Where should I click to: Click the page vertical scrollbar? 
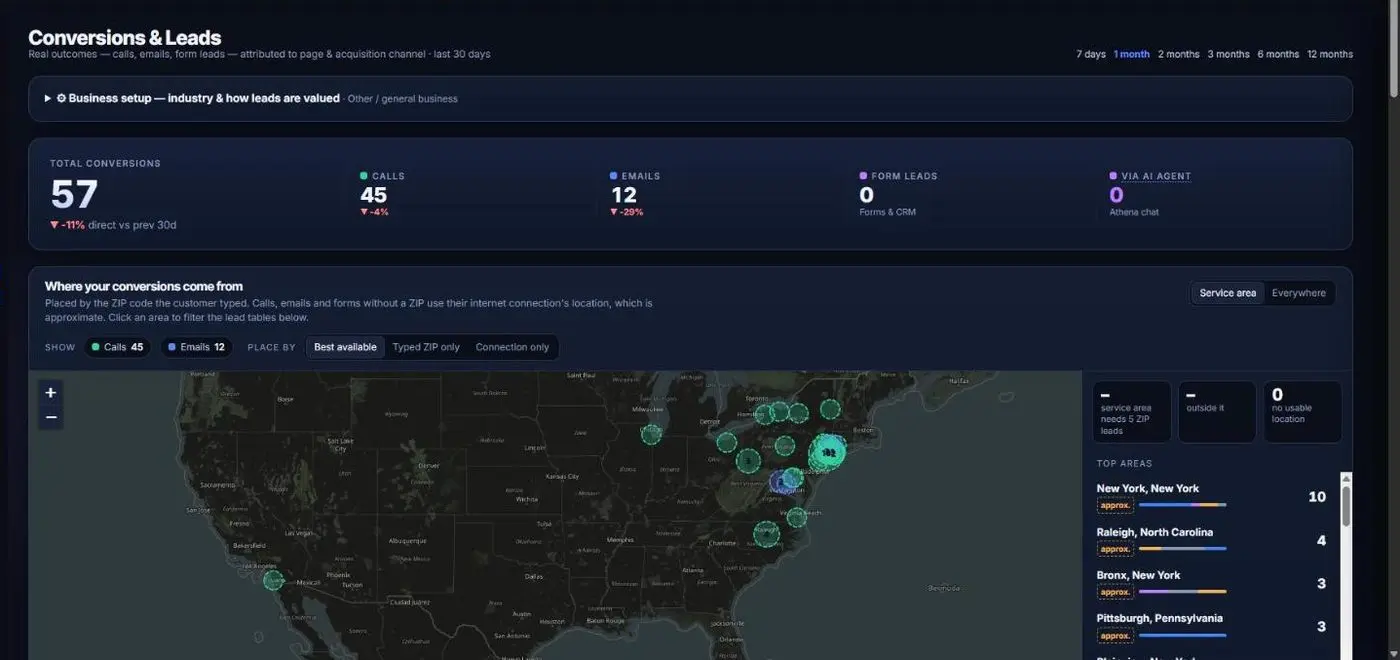coord(1393,50)
